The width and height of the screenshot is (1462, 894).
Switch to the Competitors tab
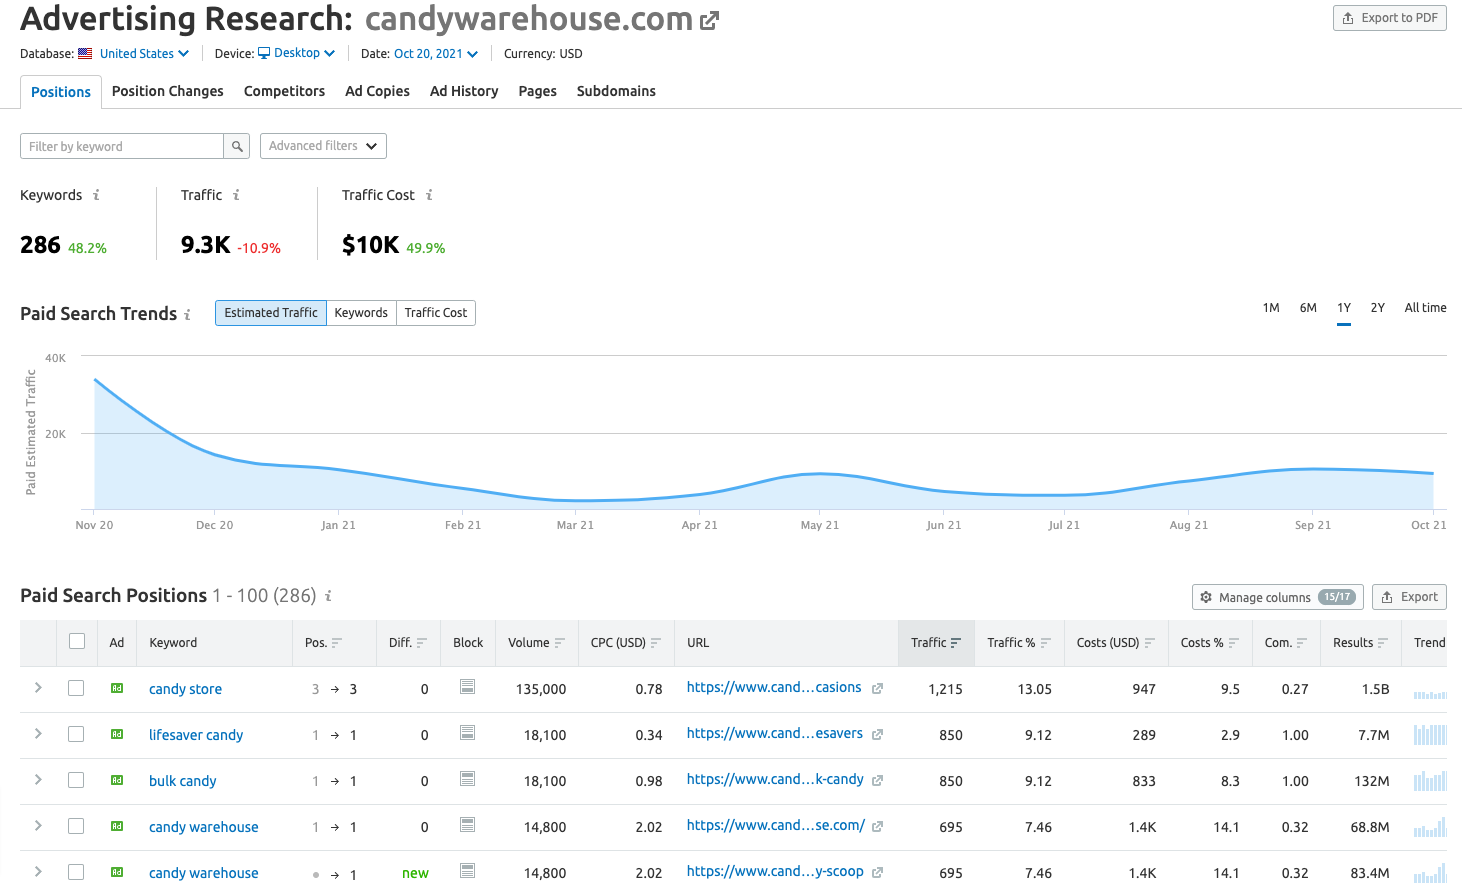[284, 91]
